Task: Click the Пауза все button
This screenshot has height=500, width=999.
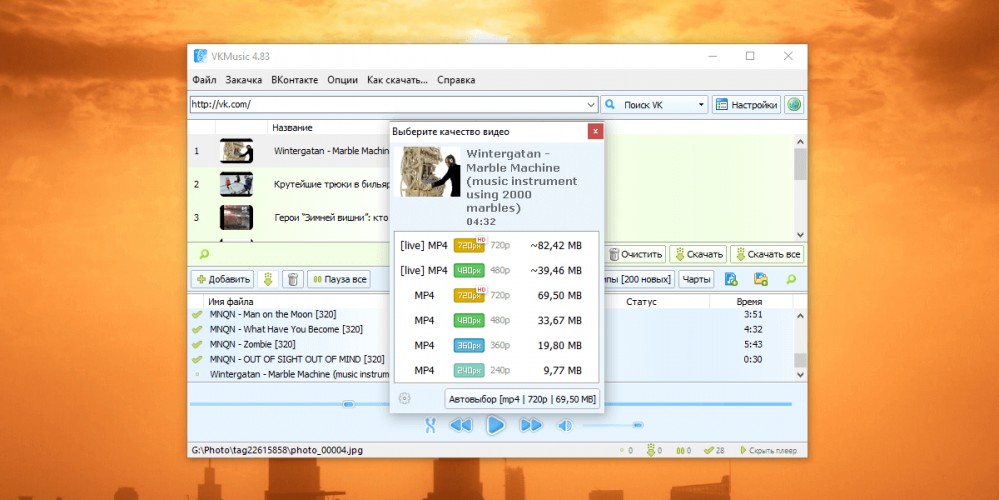Action: click(339, 279)
